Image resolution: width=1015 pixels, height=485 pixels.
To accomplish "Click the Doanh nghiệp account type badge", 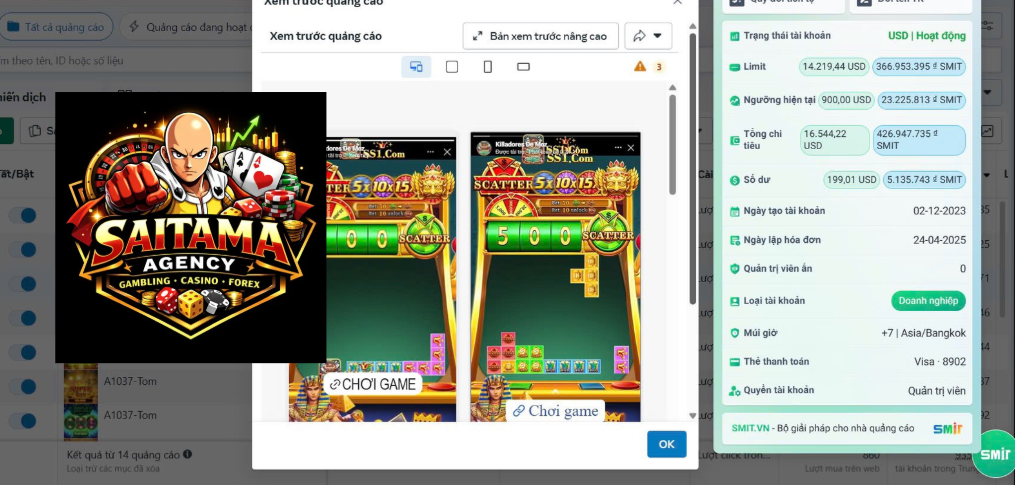I will pos(928,300).
